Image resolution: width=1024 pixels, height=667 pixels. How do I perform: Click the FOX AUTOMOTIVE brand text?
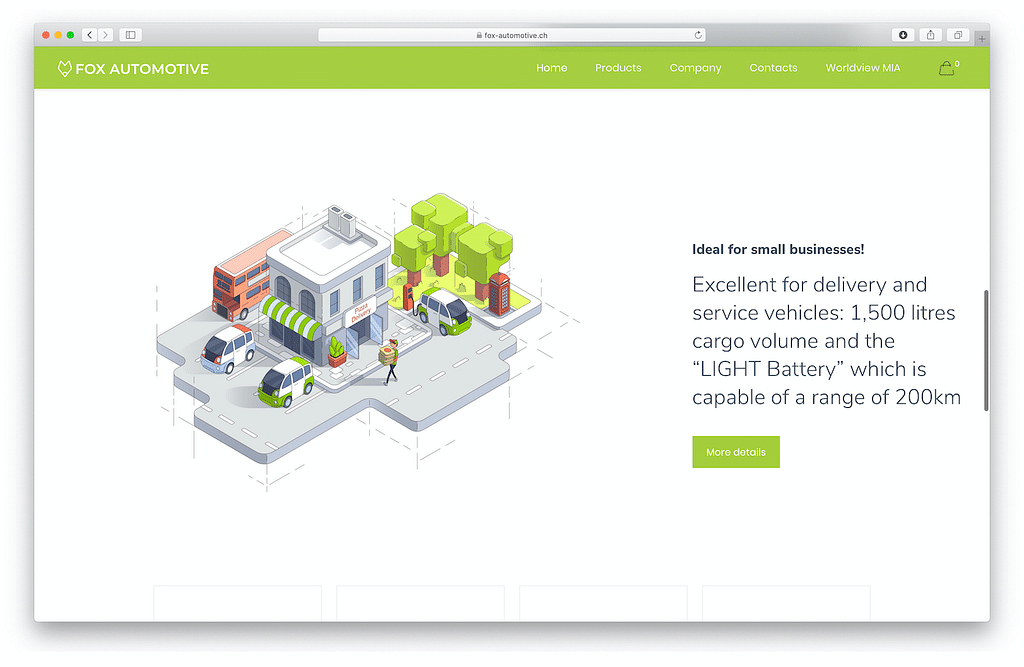point(142,69)
